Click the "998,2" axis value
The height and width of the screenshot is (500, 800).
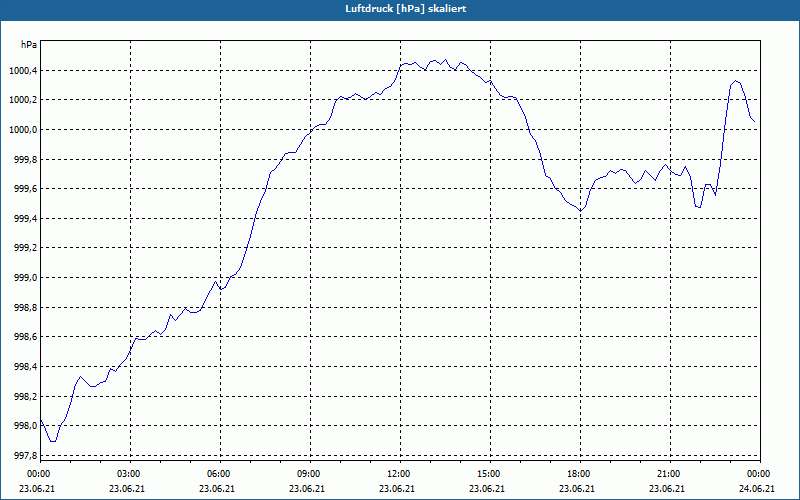[x=25, y=396]
